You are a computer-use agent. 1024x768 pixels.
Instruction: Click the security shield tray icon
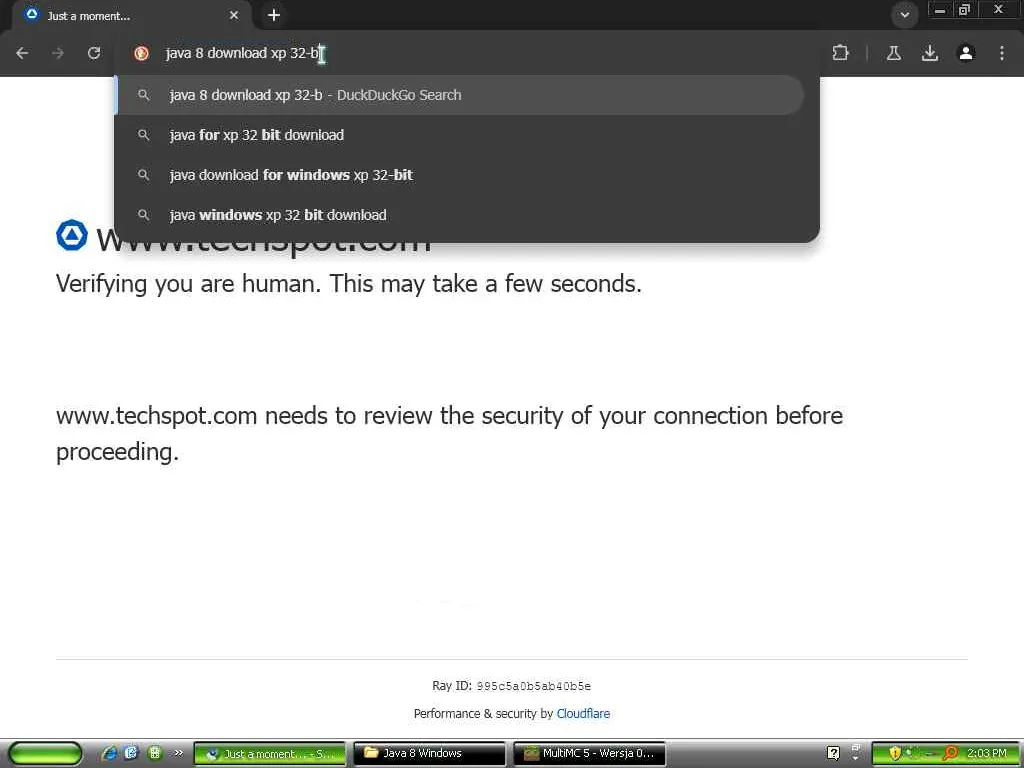[895, 753]
